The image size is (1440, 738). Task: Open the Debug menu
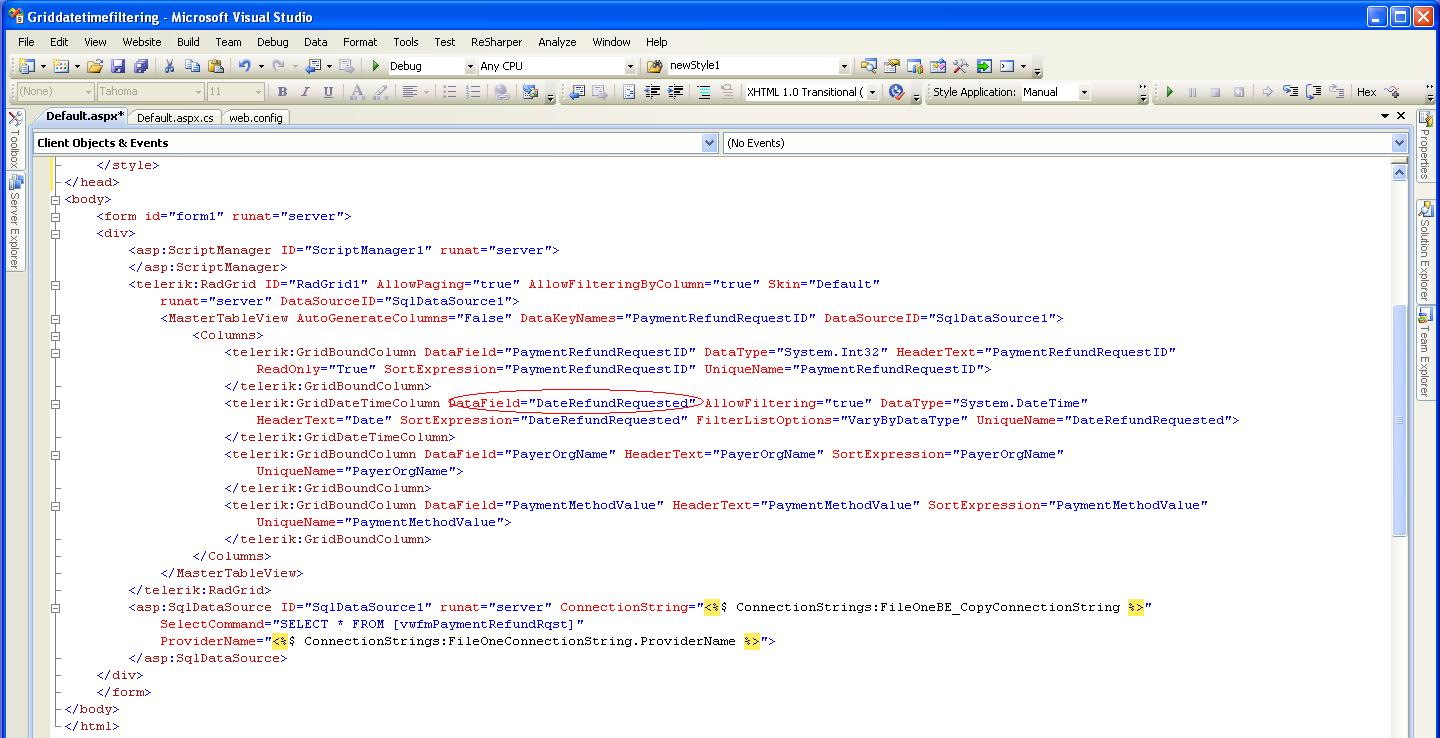point(273,42)
